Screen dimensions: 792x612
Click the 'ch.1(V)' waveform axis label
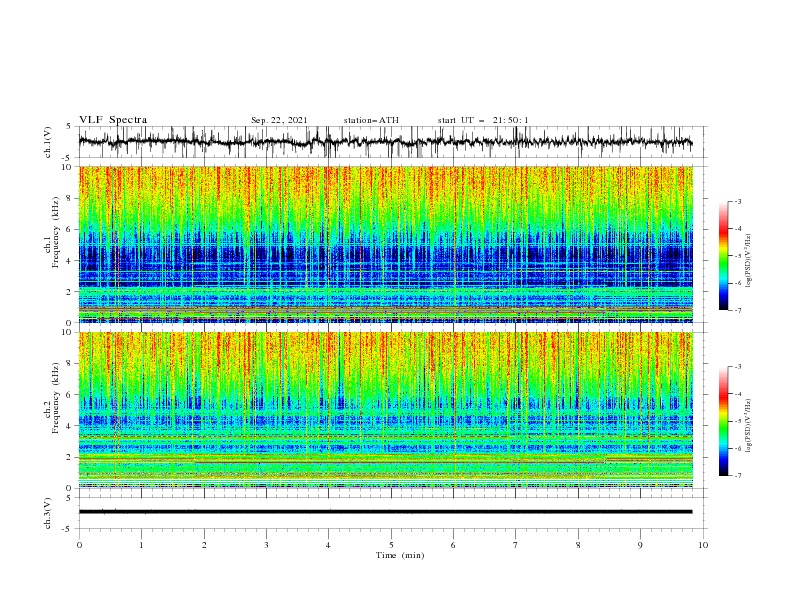[48, 142]
